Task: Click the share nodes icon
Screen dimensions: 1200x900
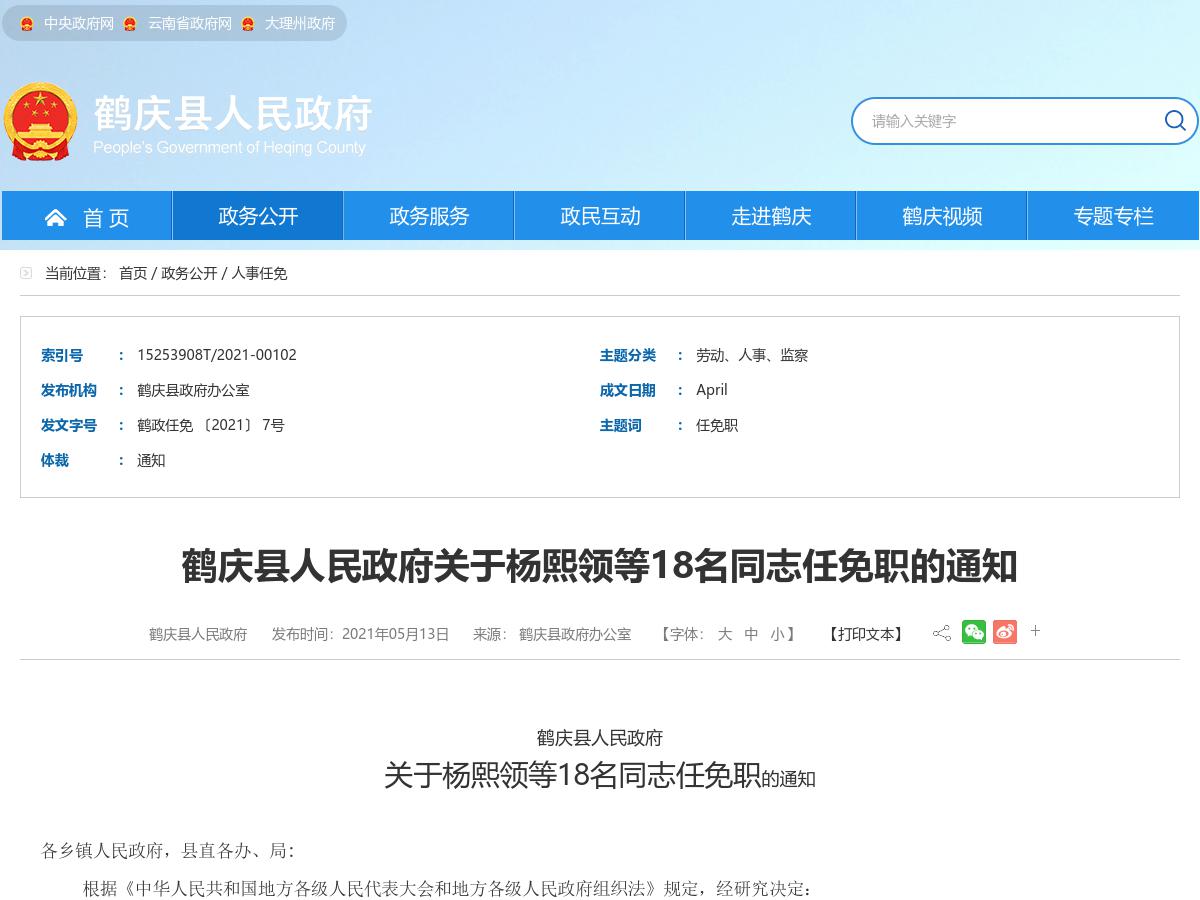Action: point(941,633)
